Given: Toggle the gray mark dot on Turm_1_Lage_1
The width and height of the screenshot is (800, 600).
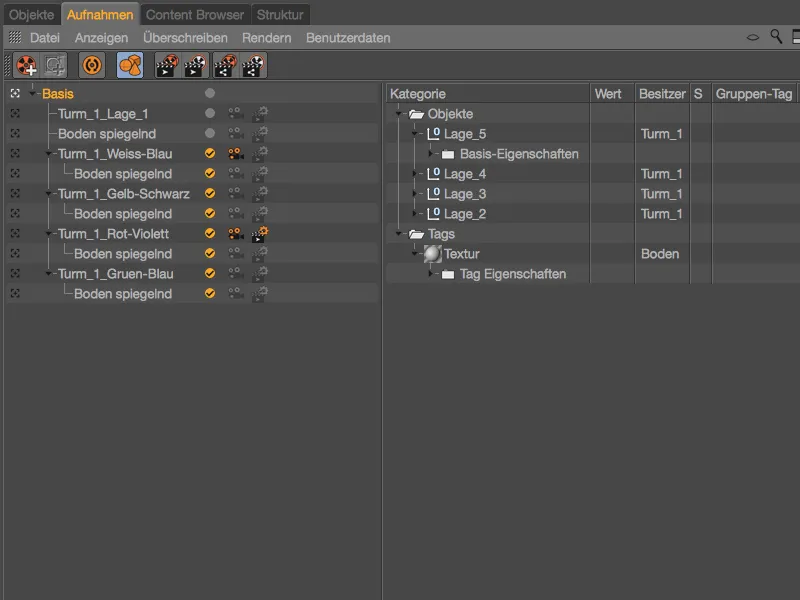Looking at the screenshot, I should pos(210,113).
